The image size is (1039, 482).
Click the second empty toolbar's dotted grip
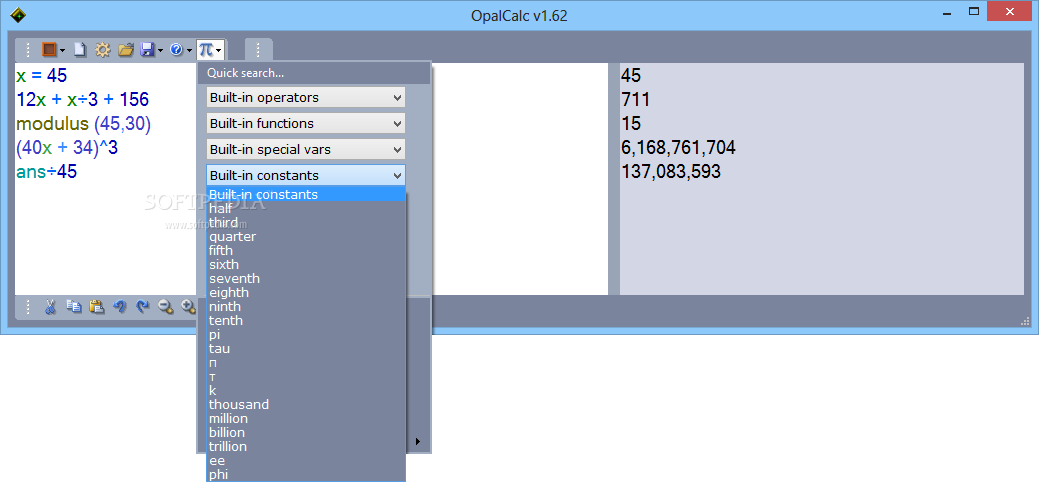click(x=258, y=50)
